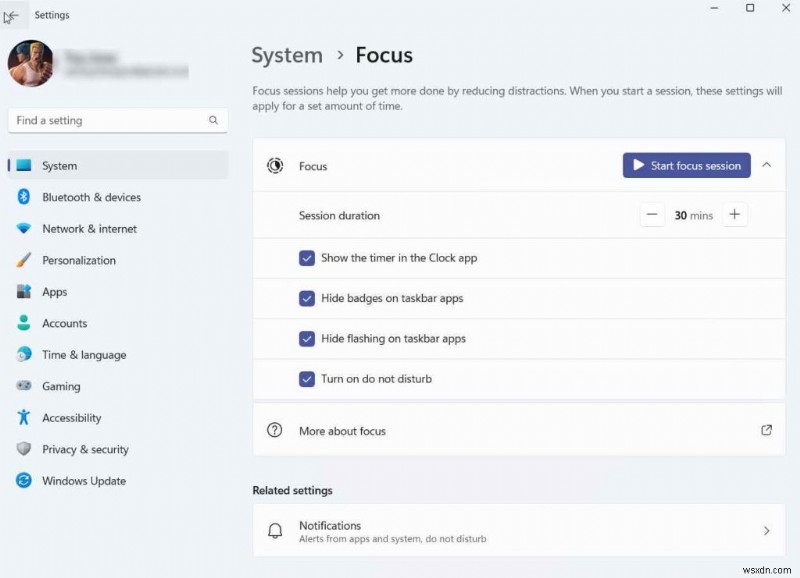Click the Bluetooth & devices icon
The height and width of the screenshot is (578, 800).
coord(24,197)
